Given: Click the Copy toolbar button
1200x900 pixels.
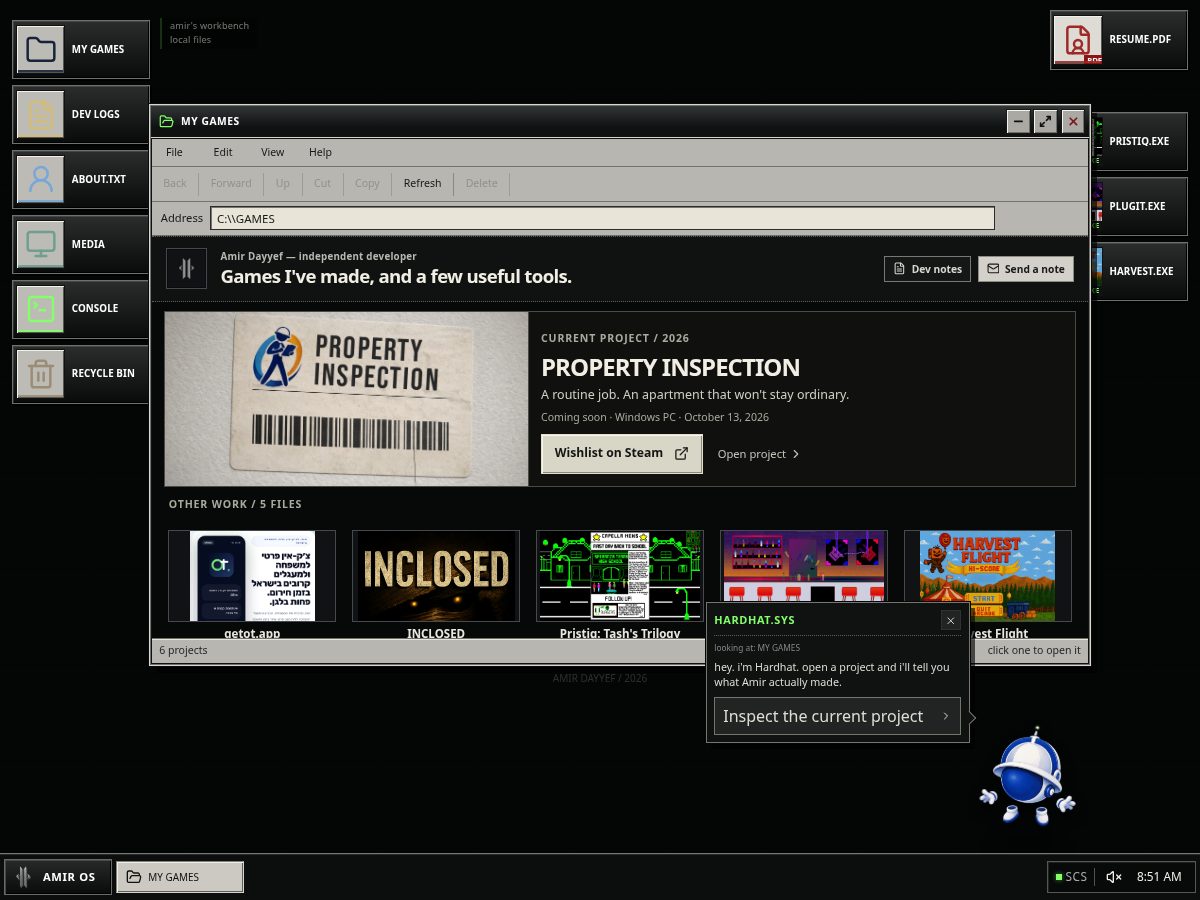Looking at the screenshot, I should pos(367,183).
